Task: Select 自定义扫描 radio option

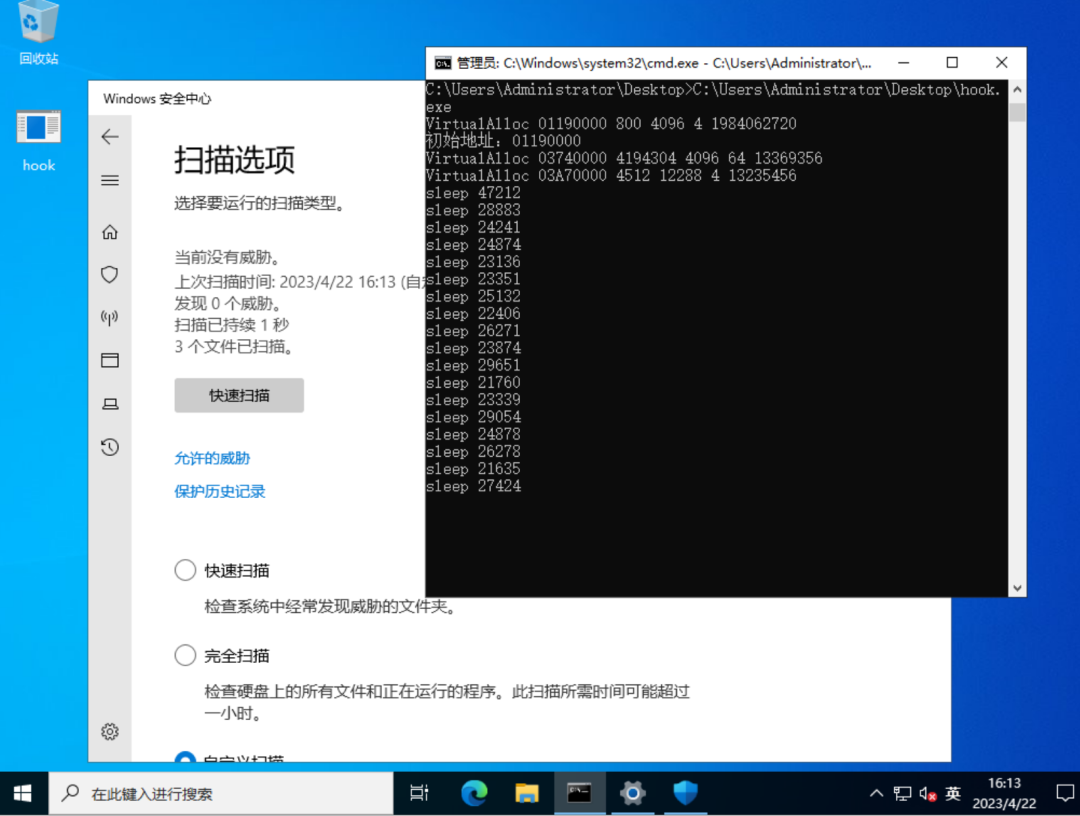Action: pos(185,757)
